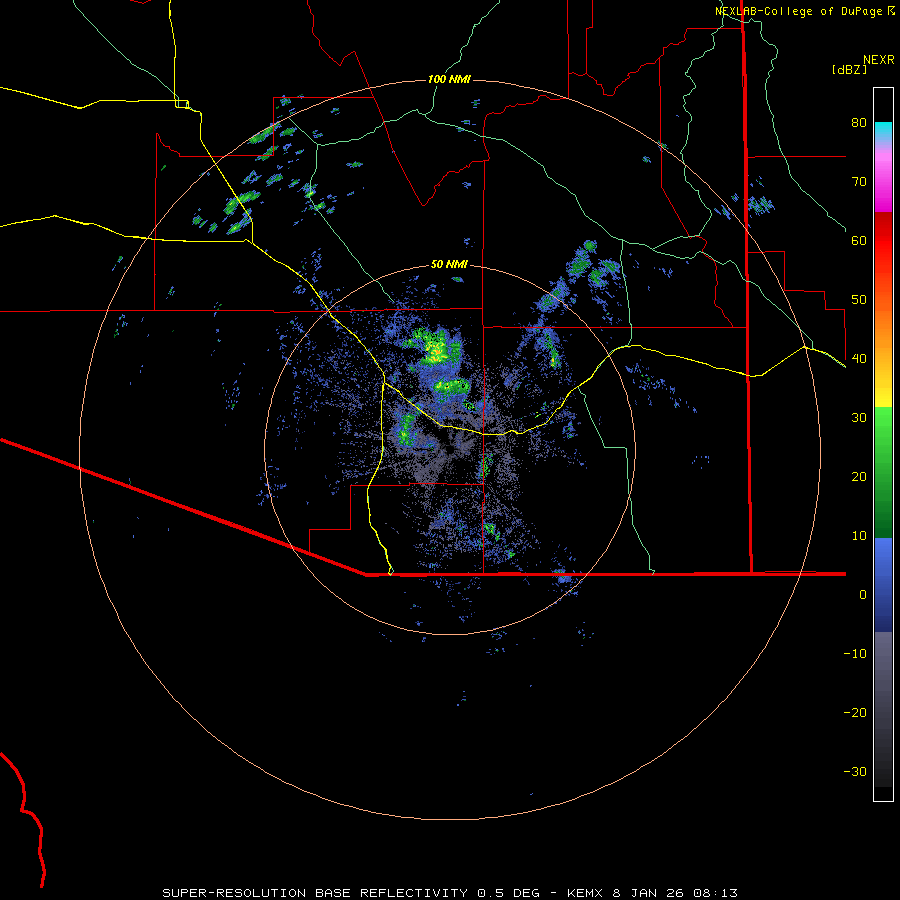Click the 10 value on dBZ scale
Screen dimensions: 900x900
click(x=859, y=536)
